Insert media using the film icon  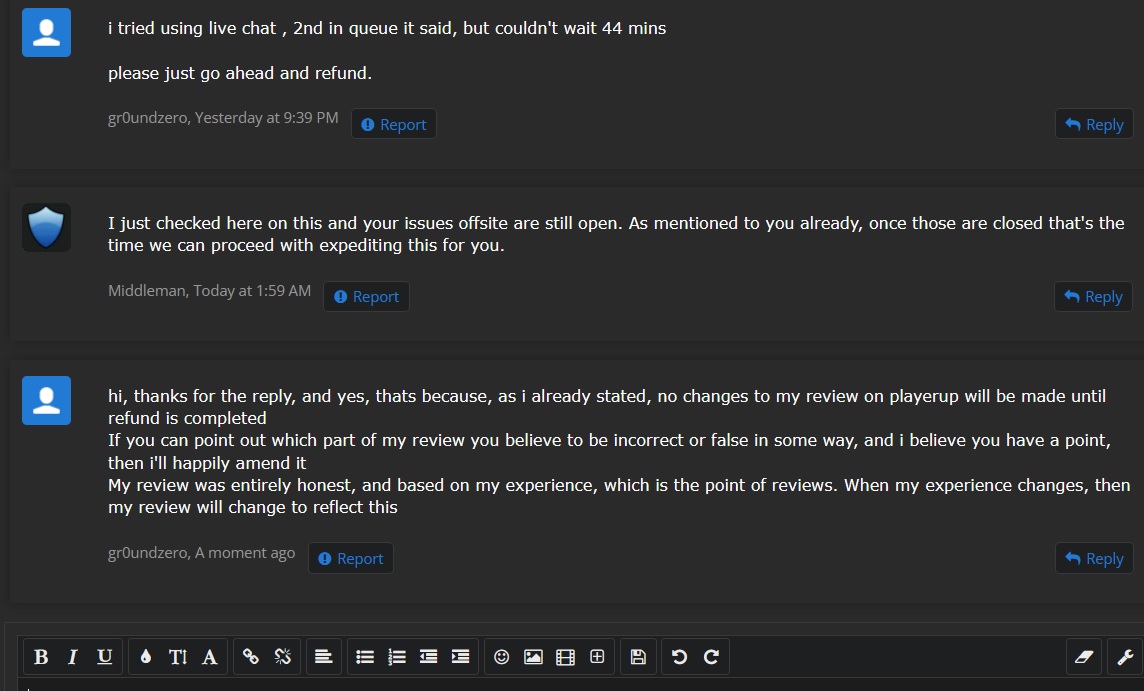coord(565,657)
